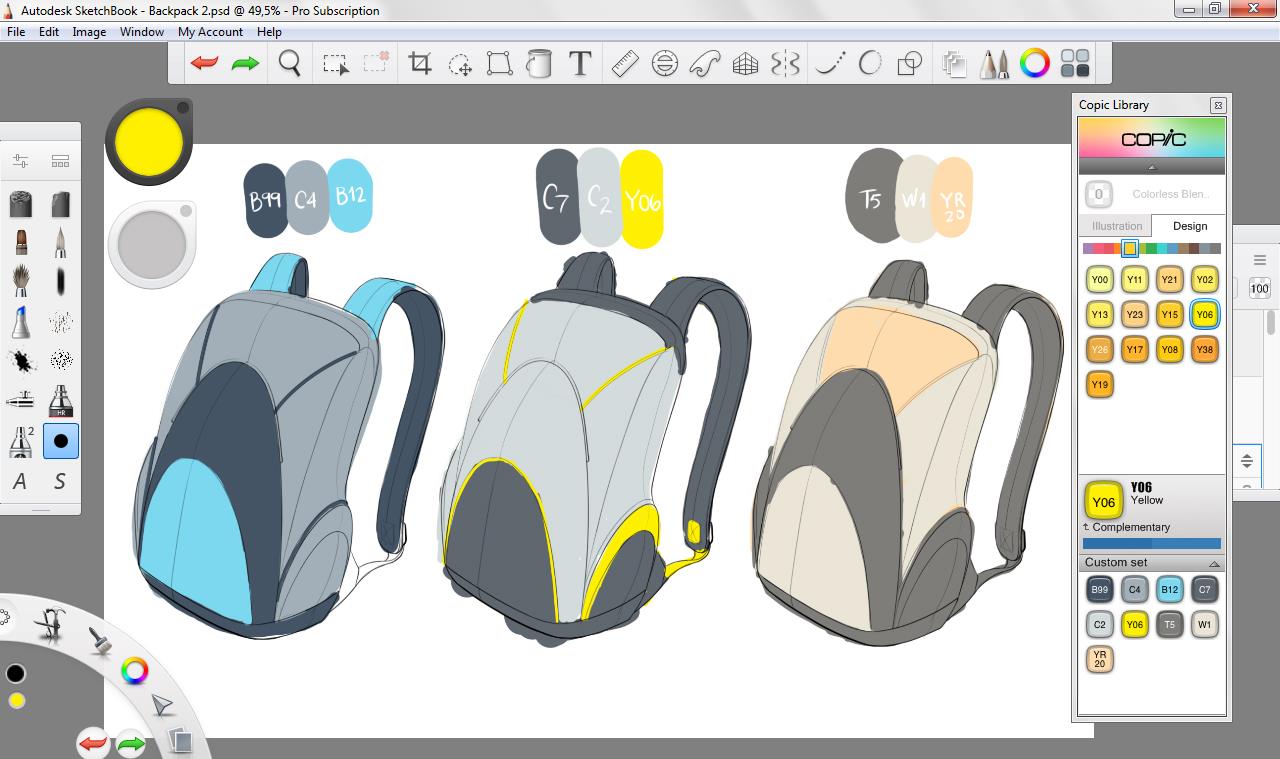Select the paintbrush with brown tip

(x=20, y=242)
